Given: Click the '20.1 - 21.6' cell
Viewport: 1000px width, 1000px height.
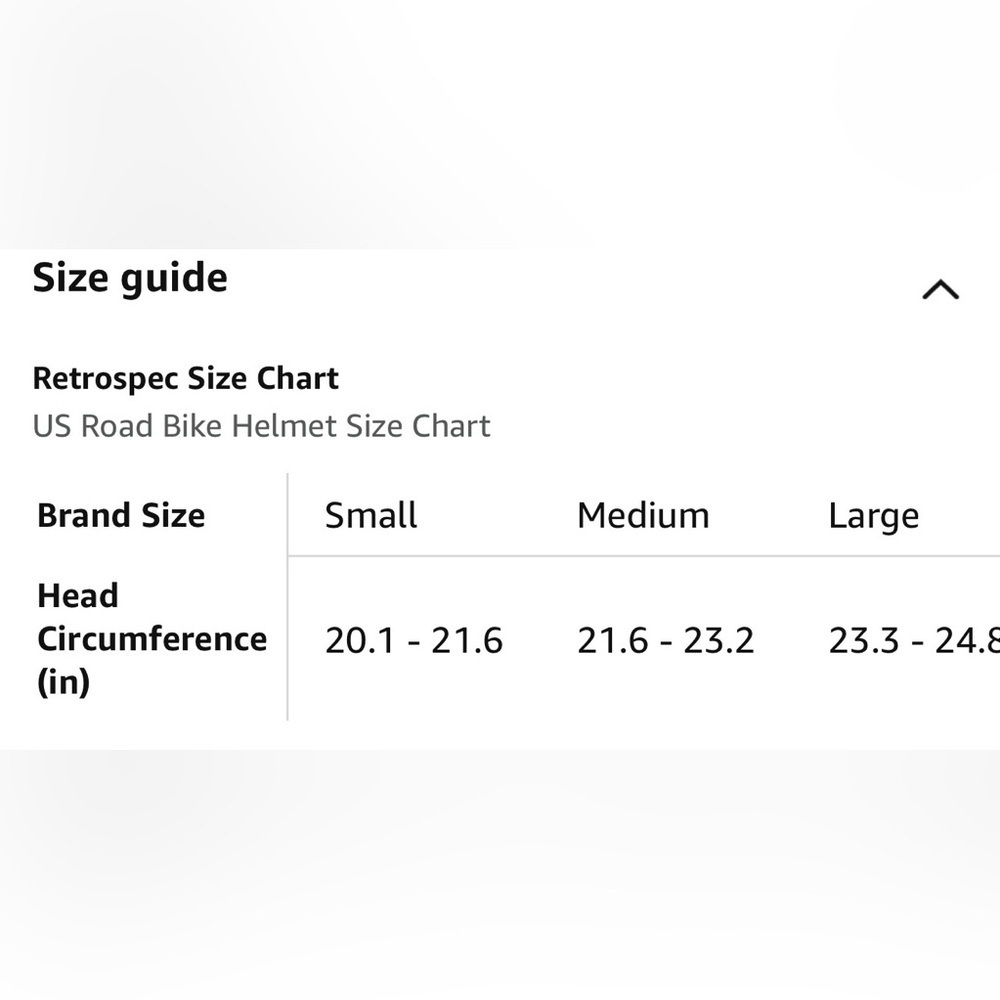Looking at the screenshot, I should click(x=414, y=641).
